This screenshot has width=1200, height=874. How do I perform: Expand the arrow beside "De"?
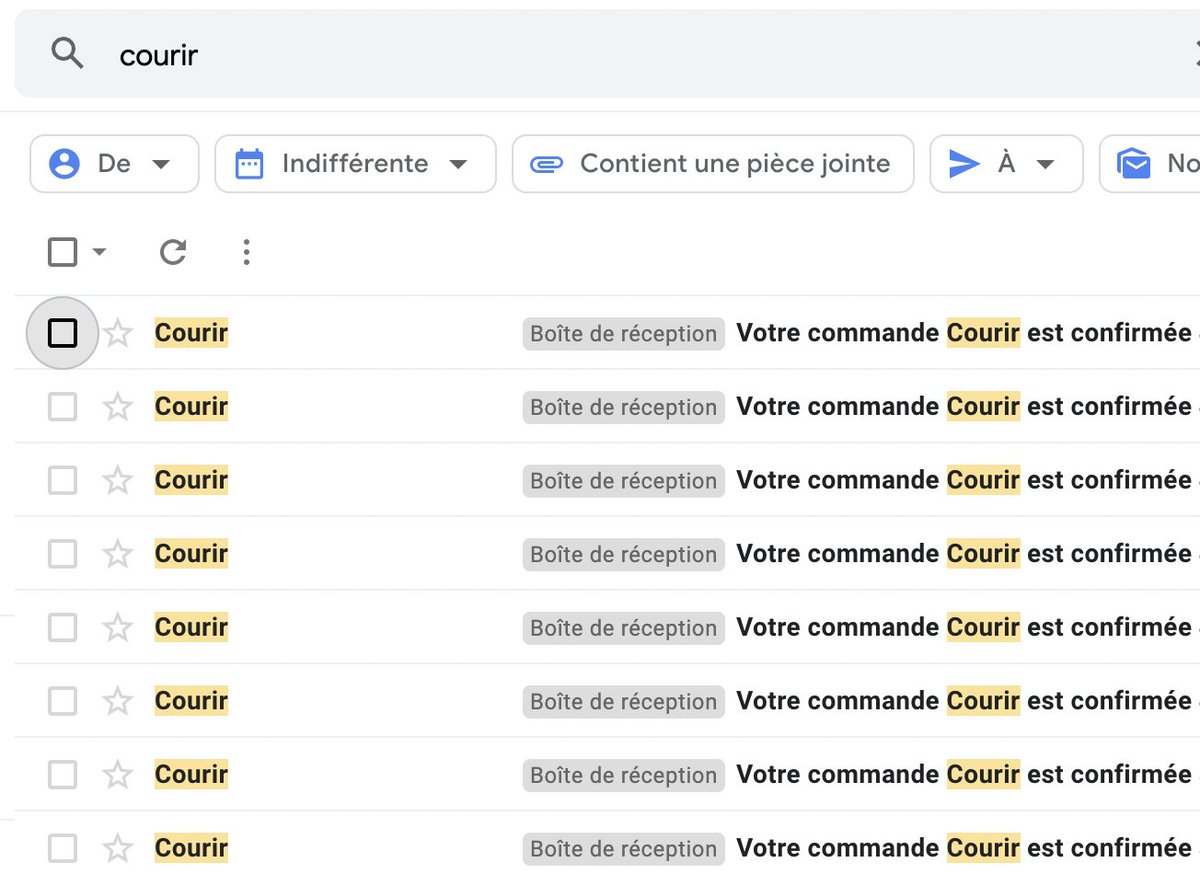tap(161, 164)
